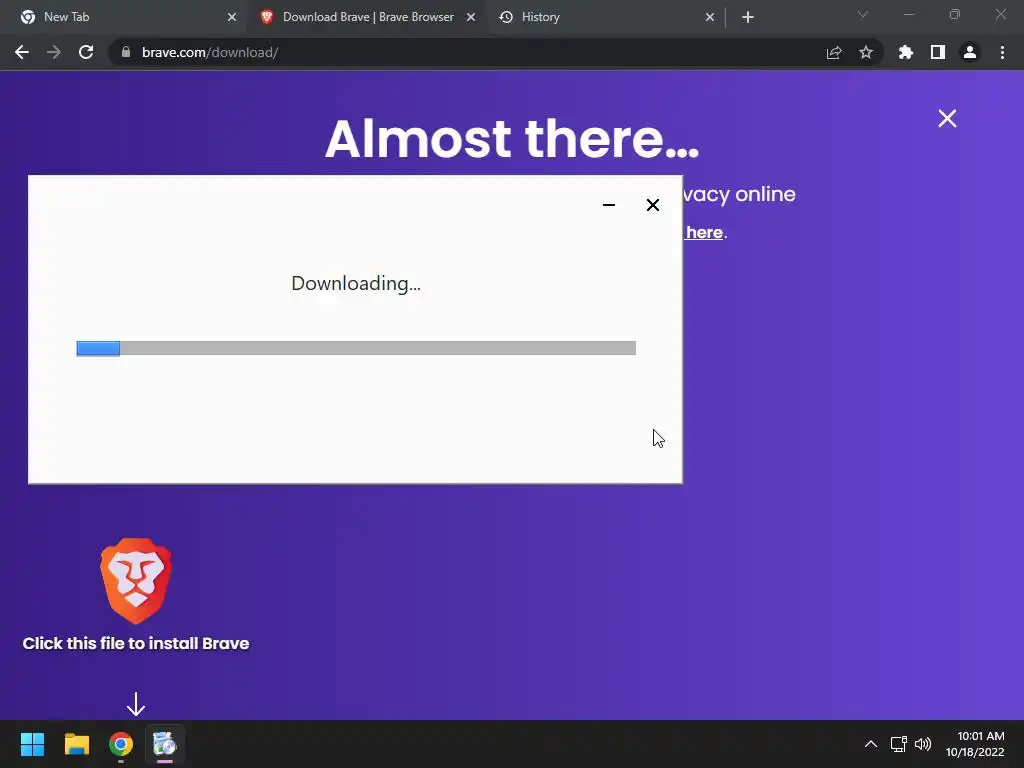Close the New Tab tab

(232, 17)
